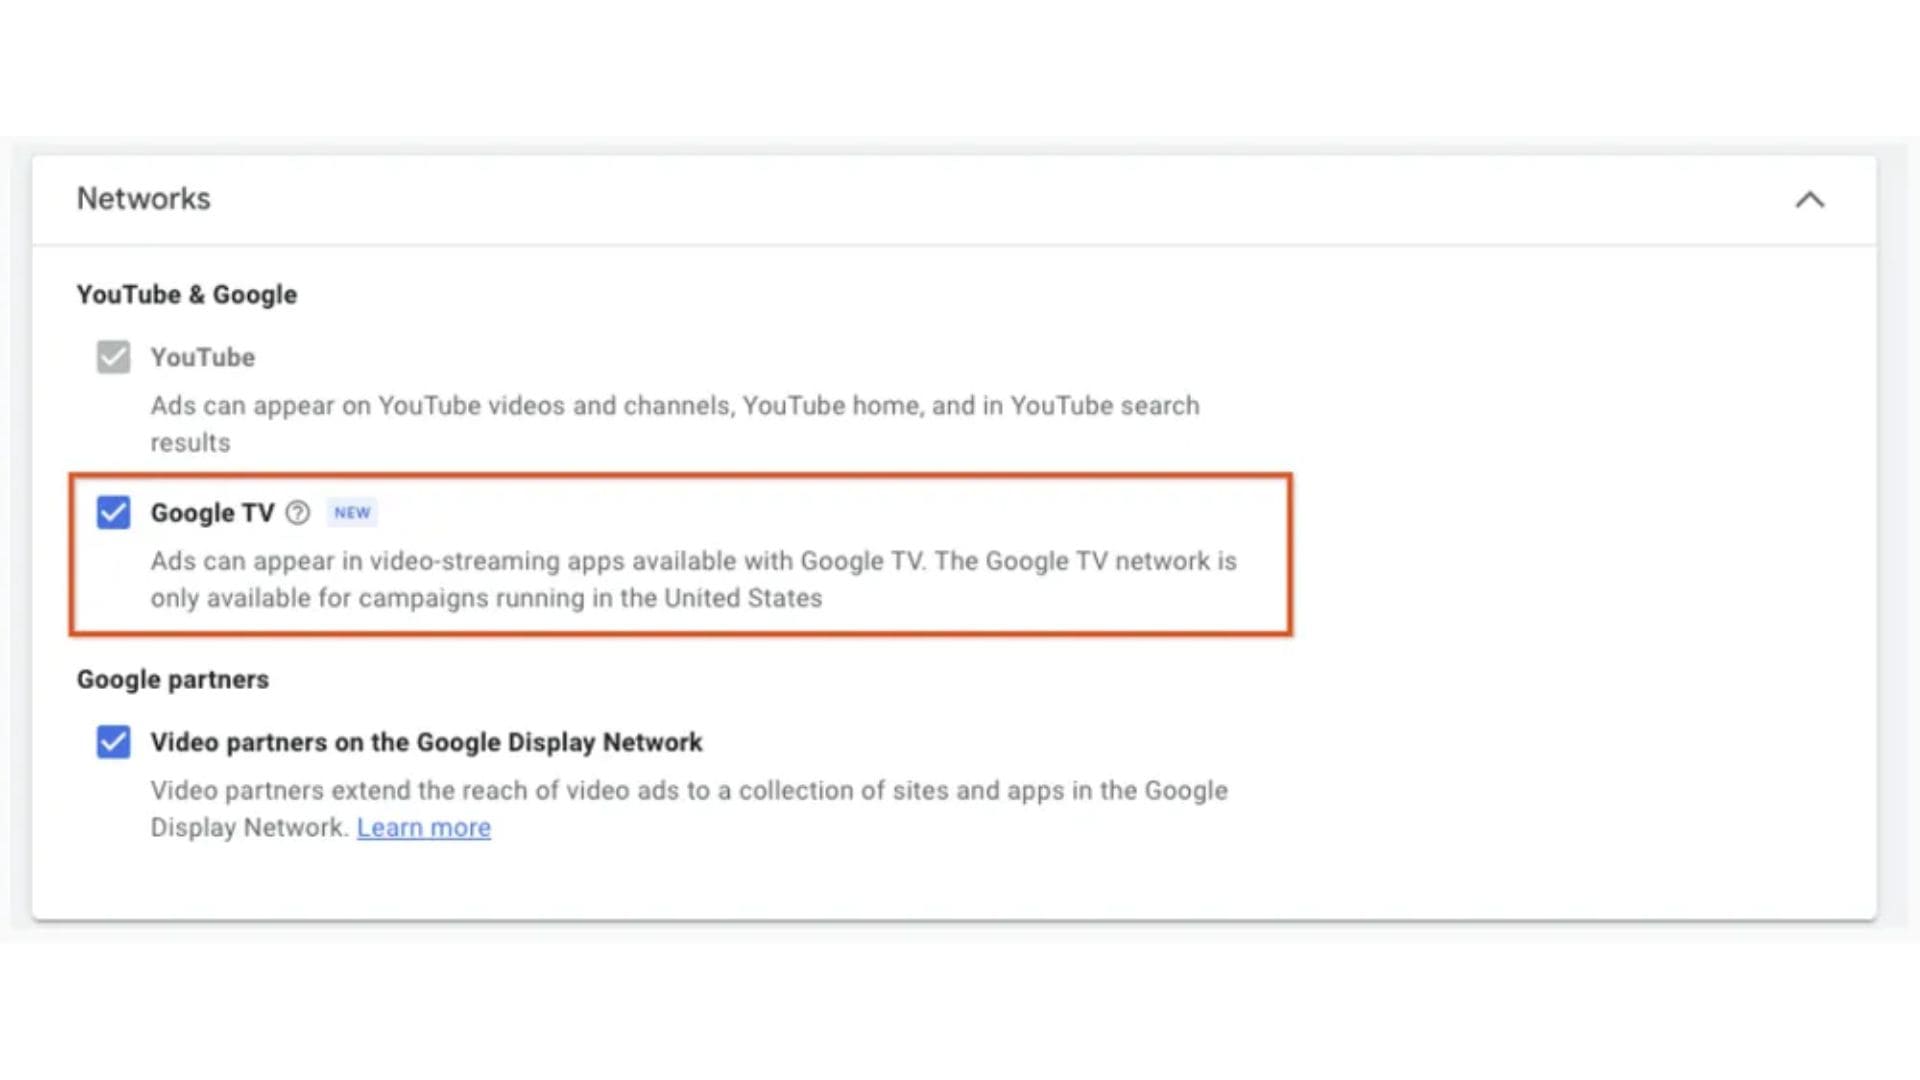The image size is (1920, 1080).
Task: Click 'Display Network.' text before Learn more
Action: pos(249,828)
